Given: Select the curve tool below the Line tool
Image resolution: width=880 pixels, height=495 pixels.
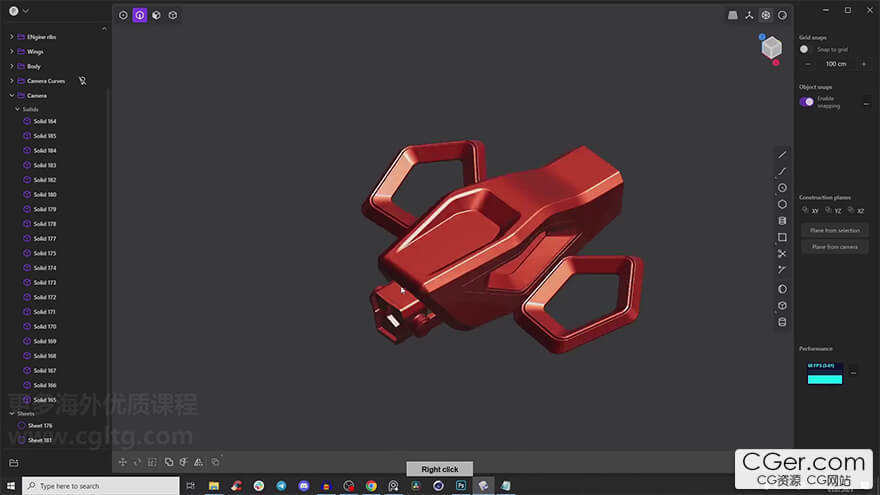Looking at the screenshot, I should pos(782,171).
